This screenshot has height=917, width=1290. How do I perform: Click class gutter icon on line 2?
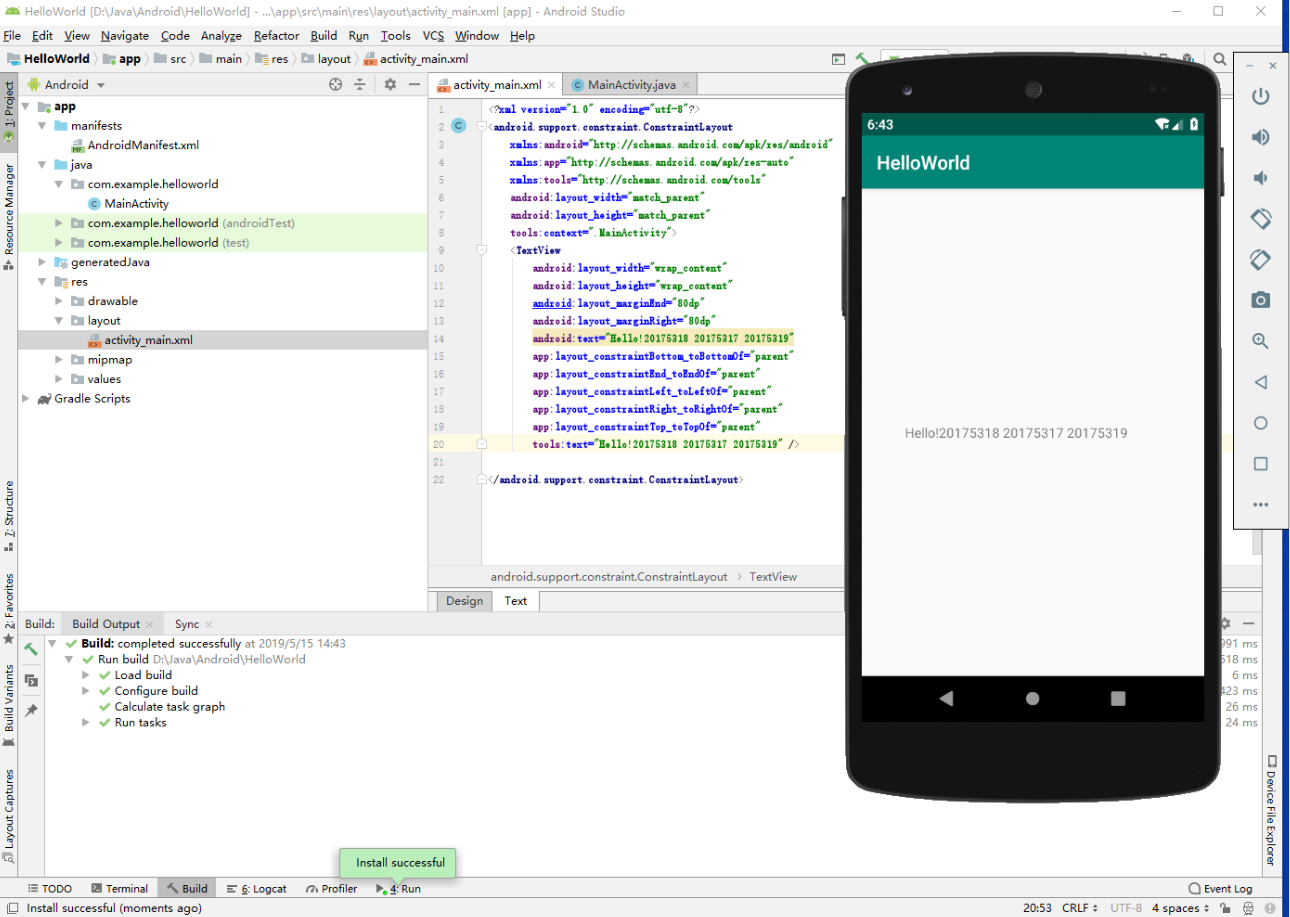tap(458, 126)
